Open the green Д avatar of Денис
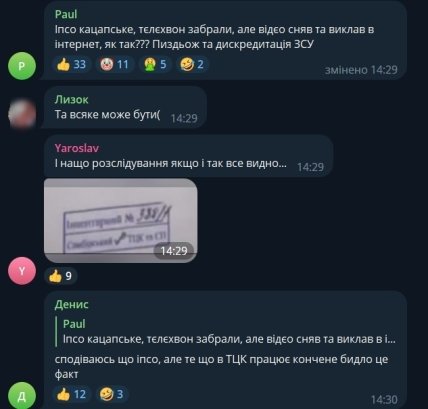Image resolution: width=428 pixels, height=409 pixels. click(22, 396)
